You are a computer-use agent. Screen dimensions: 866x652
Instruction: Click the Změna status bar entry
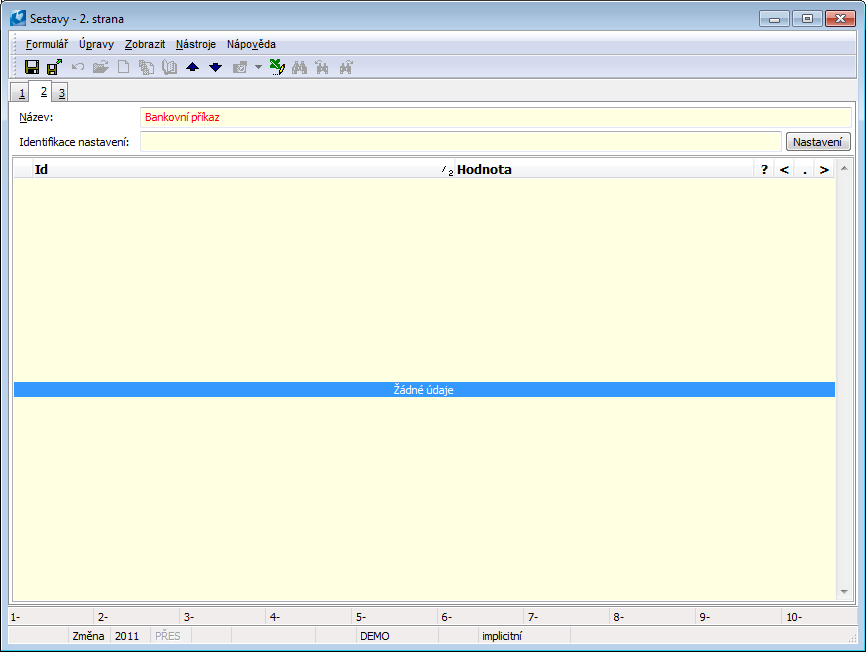(88, 636)
